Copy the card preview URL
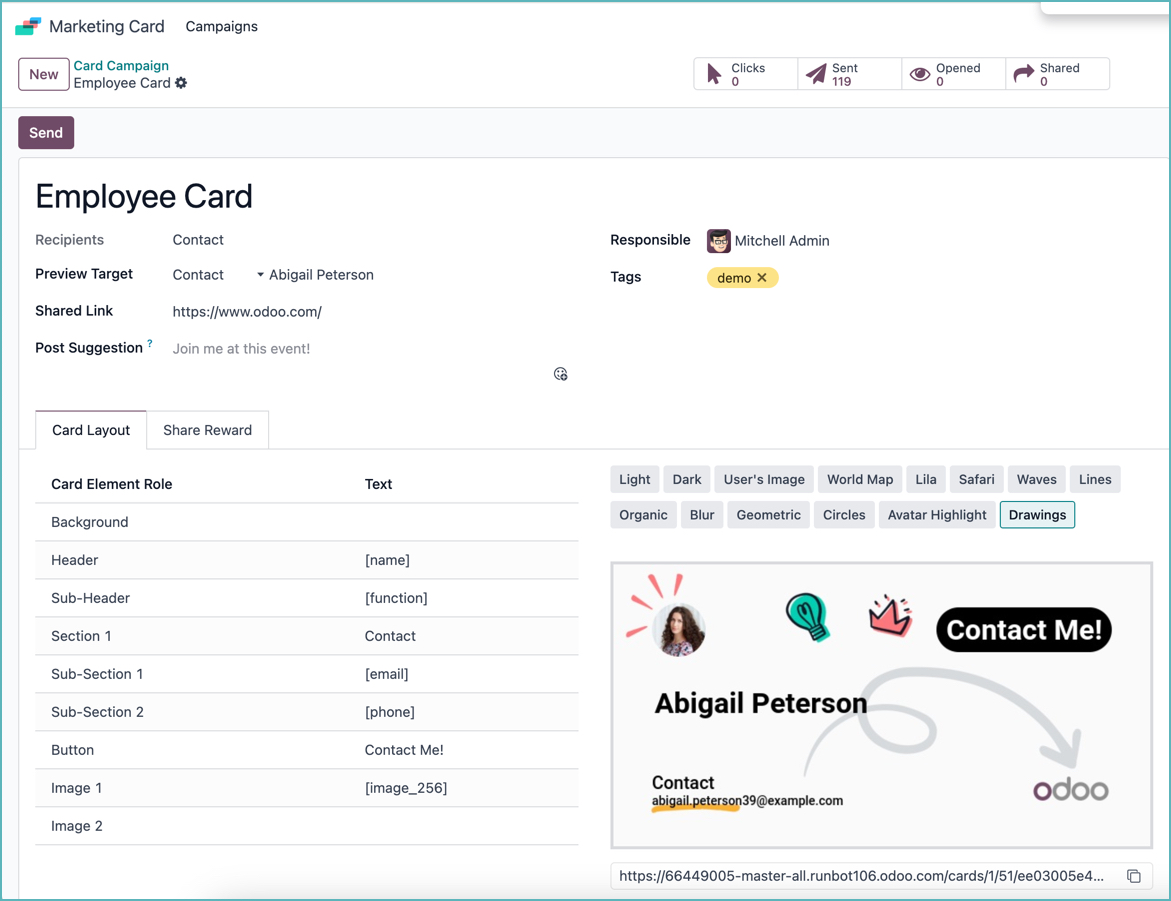The image size is (1171, 901). (1135, 874)
